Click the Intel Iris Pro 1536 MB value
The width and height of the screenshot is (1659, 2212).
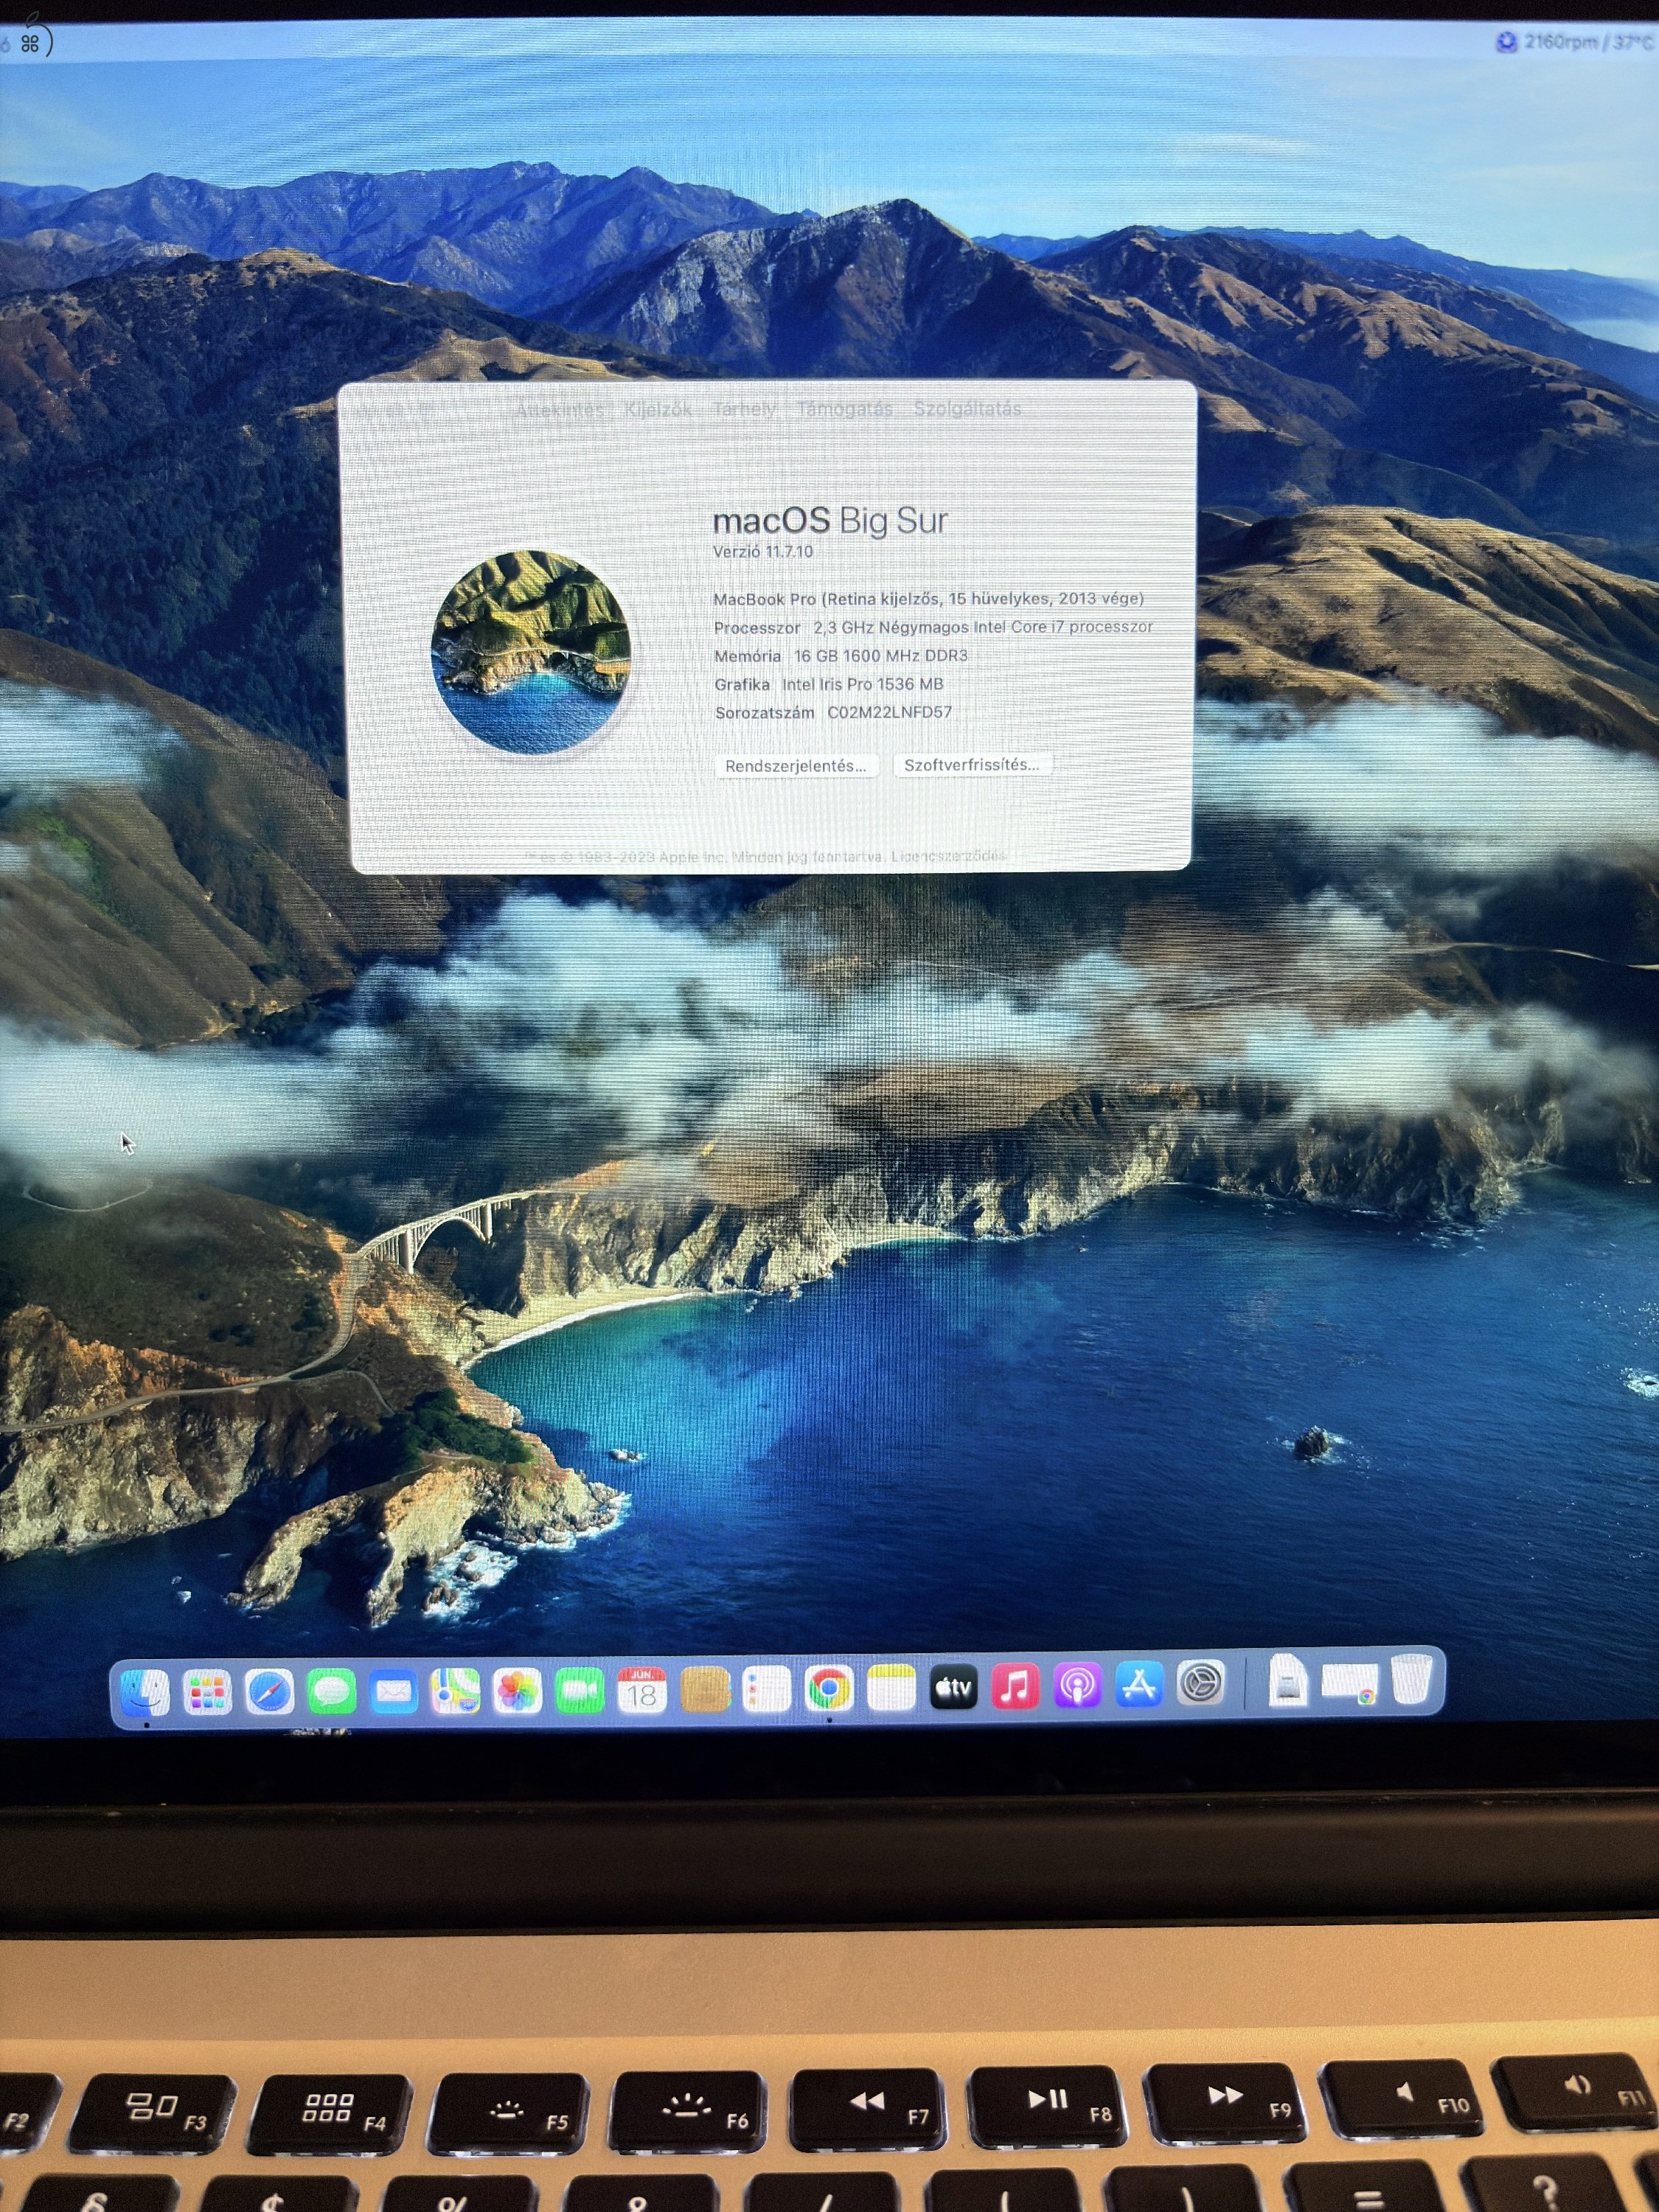(863, 684)
